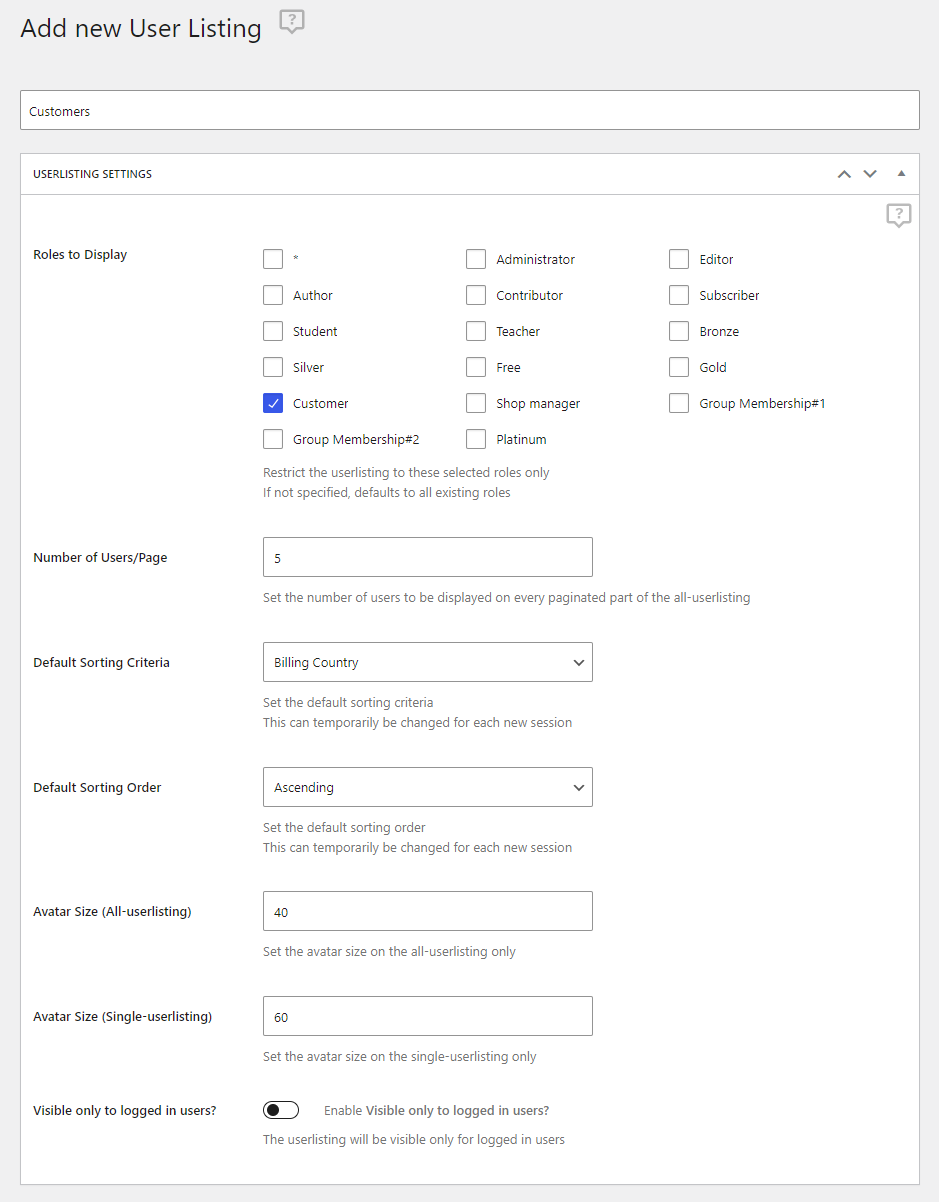Check the Group Membership#1 checkbox

679,403
